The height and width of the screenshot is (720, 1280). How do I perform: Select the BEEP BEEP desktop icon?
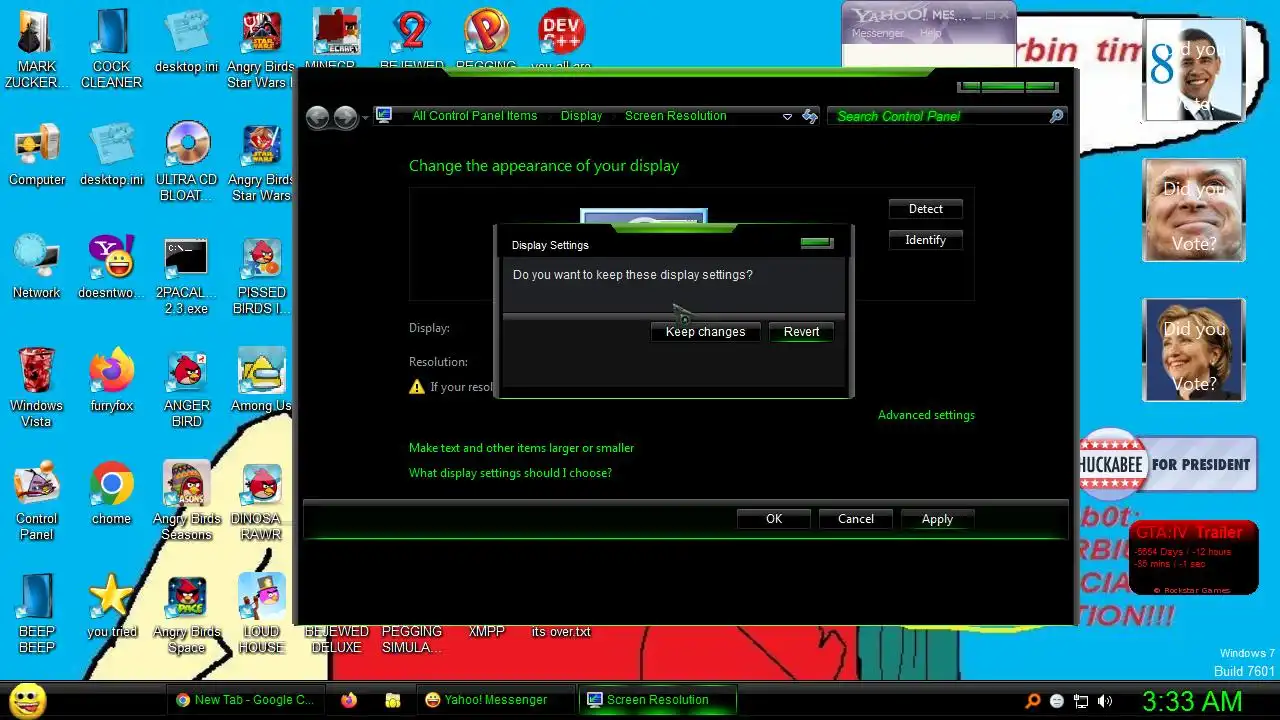tap(37, 614)
